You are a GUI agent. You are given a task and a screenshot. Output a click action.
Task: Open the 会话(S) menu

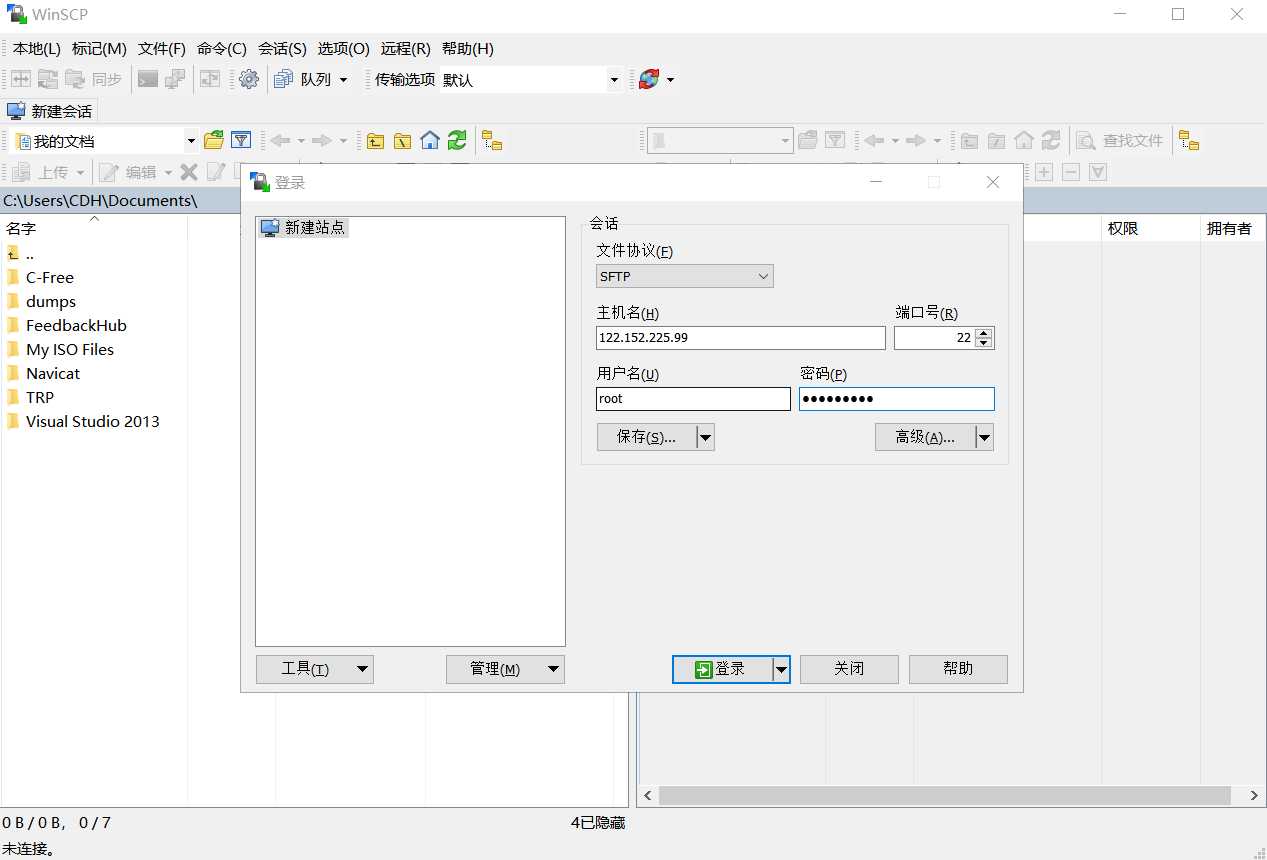coord(282,48)
